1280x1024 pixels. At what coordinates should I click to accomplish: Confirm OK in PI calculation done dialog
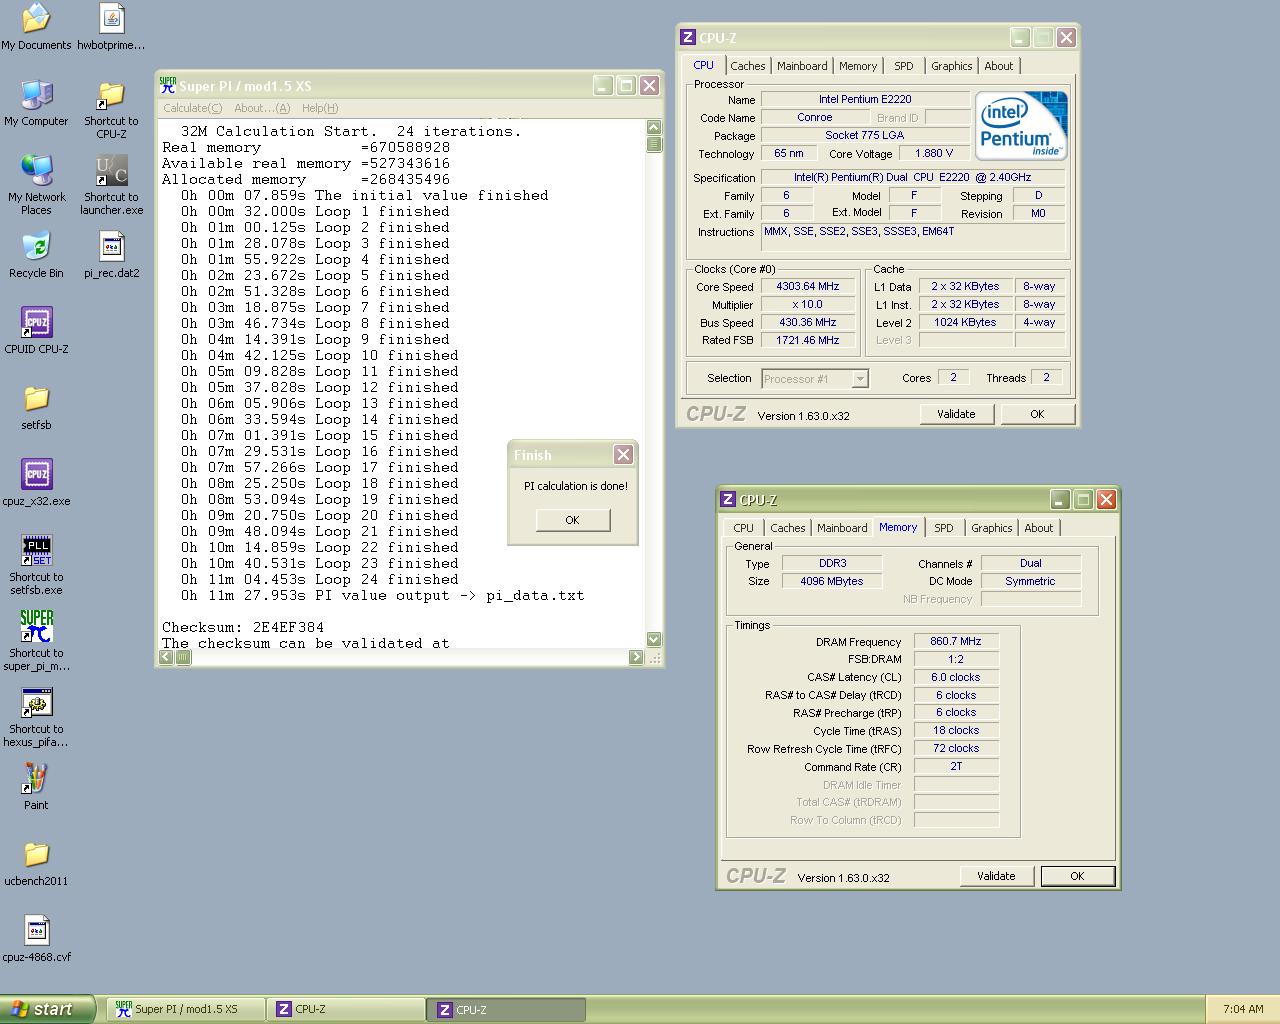tap(572, 520)
